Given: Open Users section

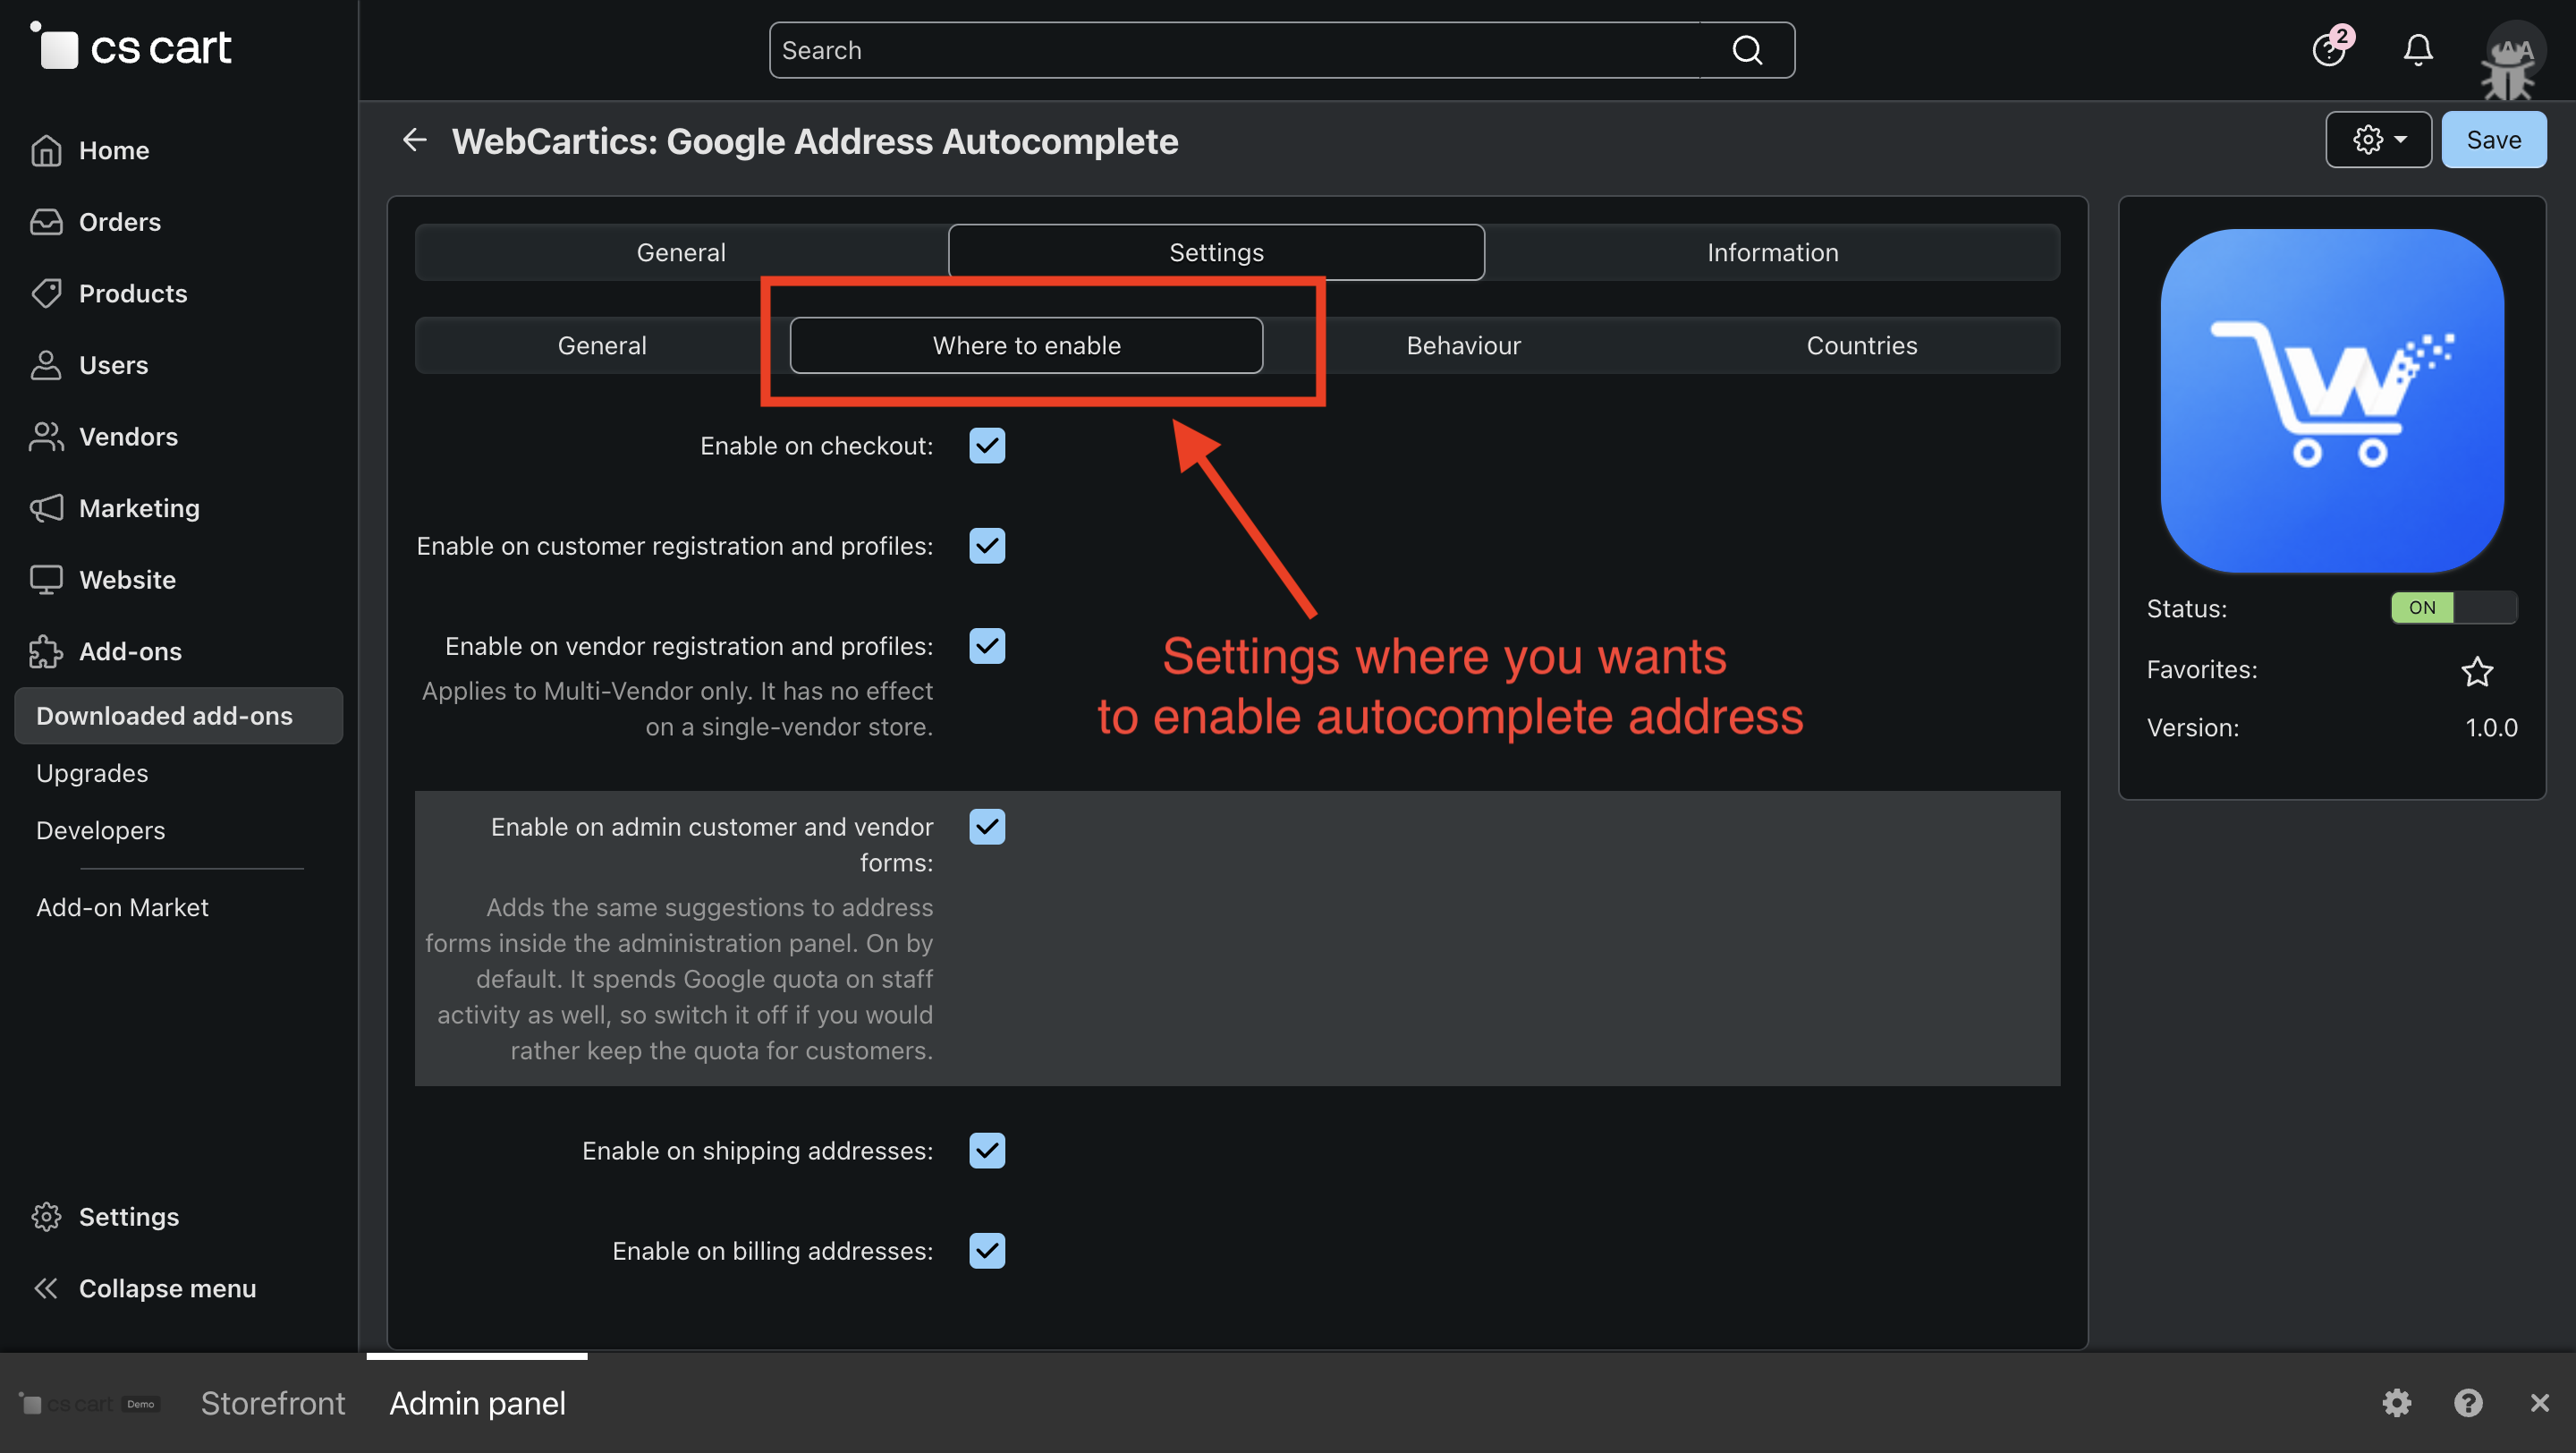Looking at the screenshot, I should [113, 365].
